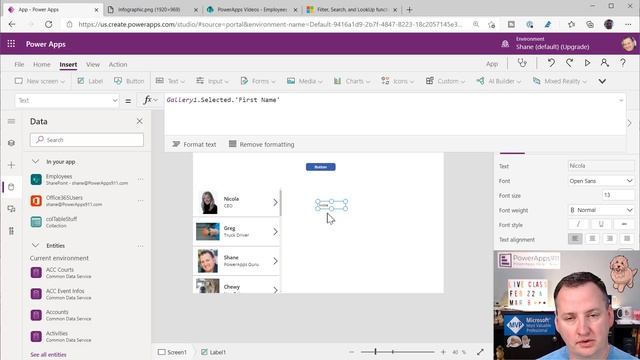640x360 pixels.
Task: Open the layers tree view icon in sidebar
Action: coord(11,143)
